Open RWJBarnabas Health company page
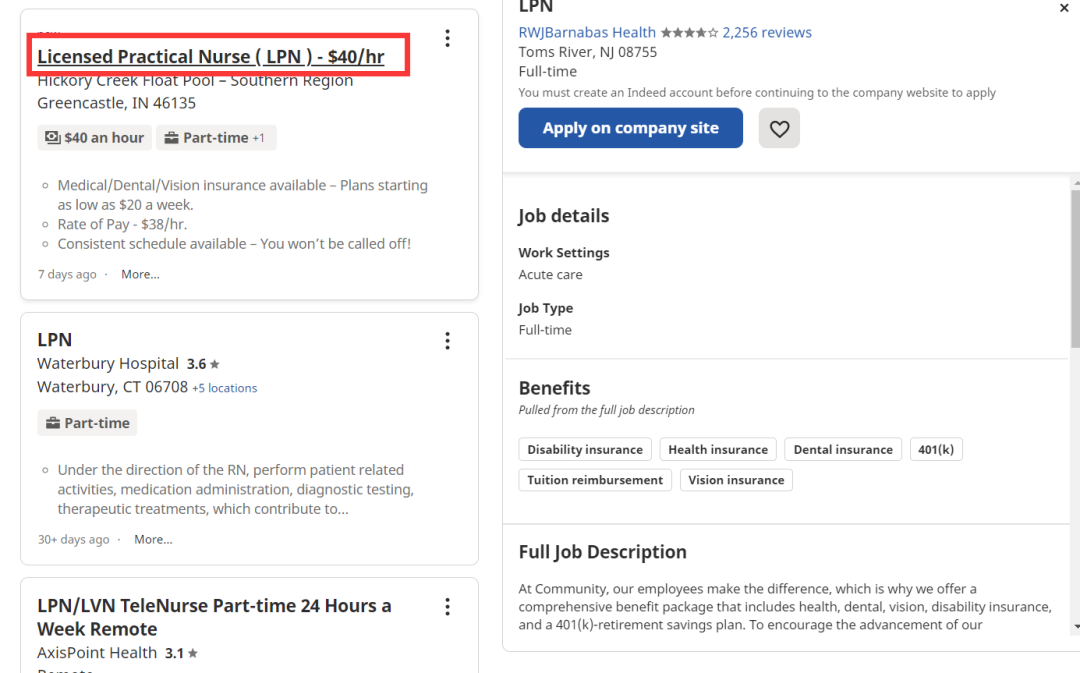The height and width of the screenshot is (673, 1080). pyautogui.click(x=587, y=32)
